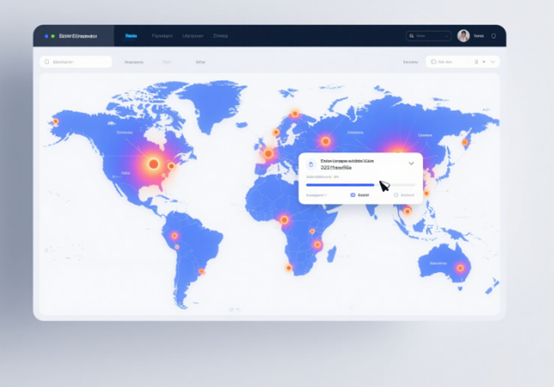The image size is (554, 387).
Task: Click the hotspot marker over Alaska
Action: 56,121
